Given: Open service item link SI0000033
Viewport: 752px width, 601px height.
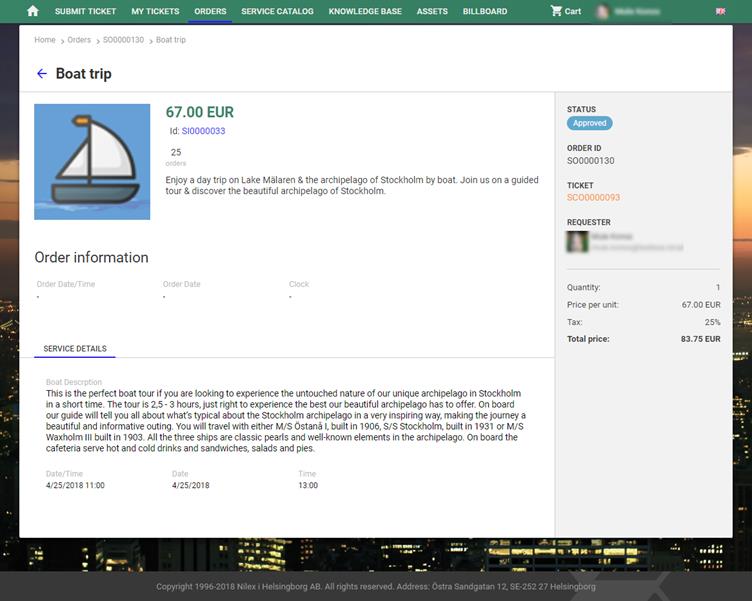Looking at the screenshot, I should click(x=203, y=131).
